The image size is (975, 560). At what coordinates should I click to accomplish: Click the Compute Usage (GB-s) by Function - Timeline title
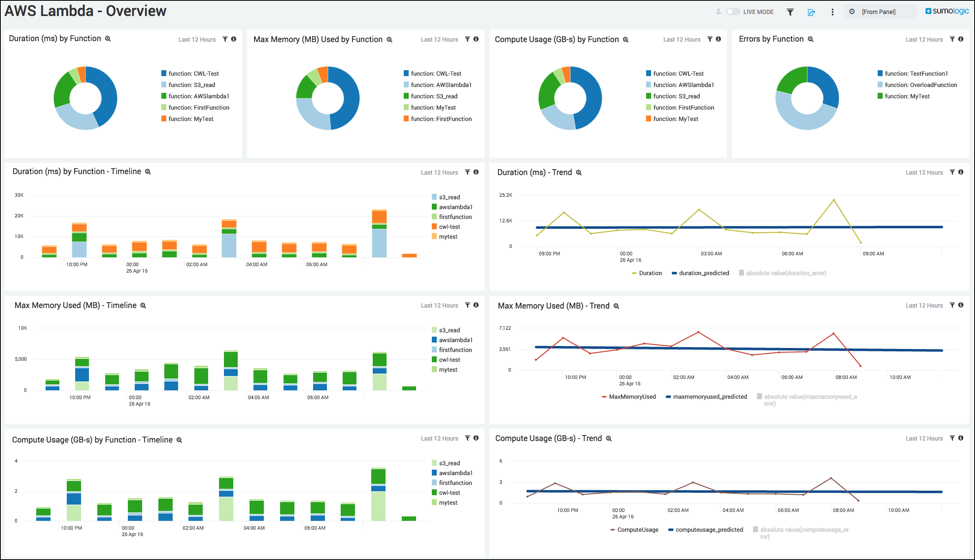coord(92,439)
